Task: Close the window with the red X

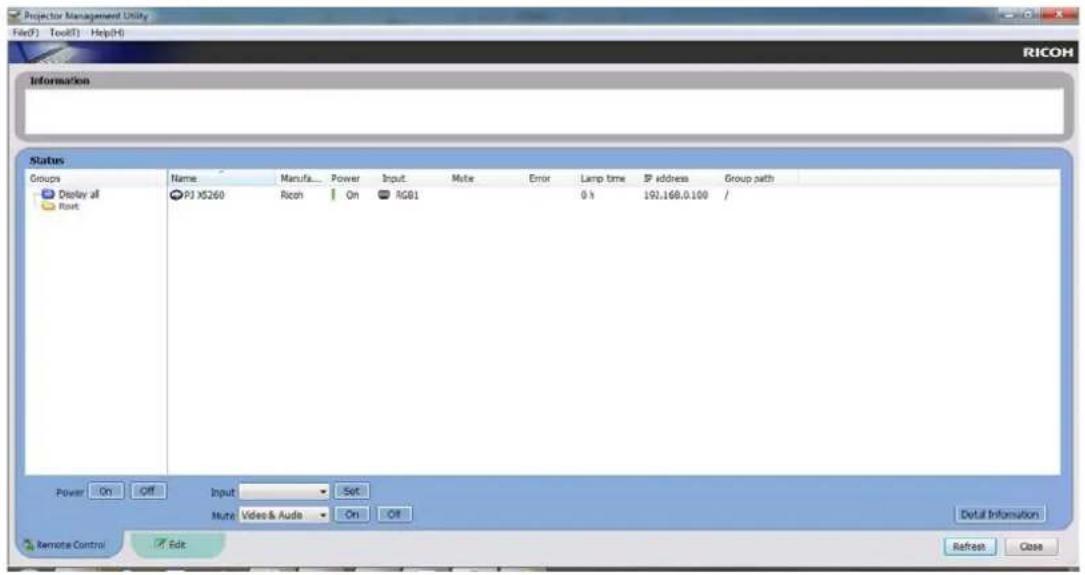Action: (1059, 15)
